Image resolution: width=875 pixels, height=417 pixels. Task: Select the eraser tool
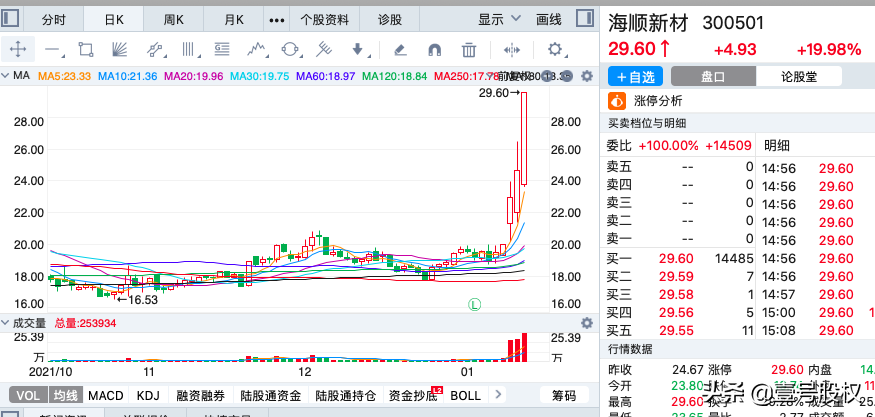tap(400, 50)
